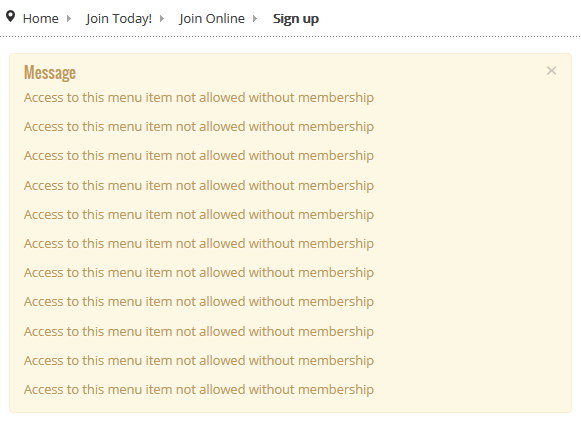Navigate to the Join Online breadcrumb
Image resolution: width=581 pixels, height=425 pixels.
[x=212, y=19]
